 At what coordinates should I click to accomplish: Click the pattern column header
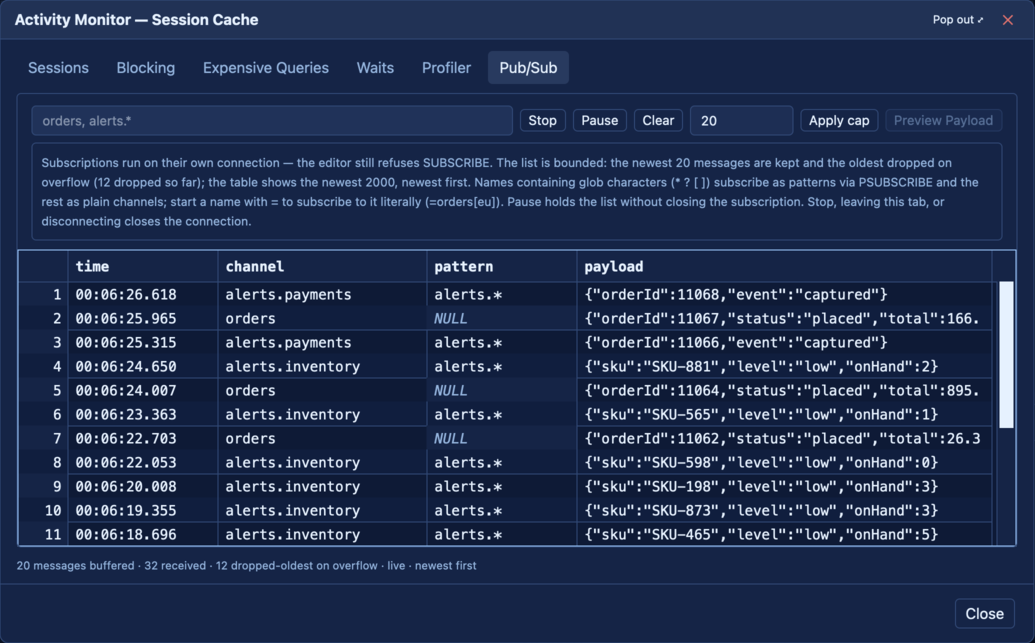pos(502,267)
